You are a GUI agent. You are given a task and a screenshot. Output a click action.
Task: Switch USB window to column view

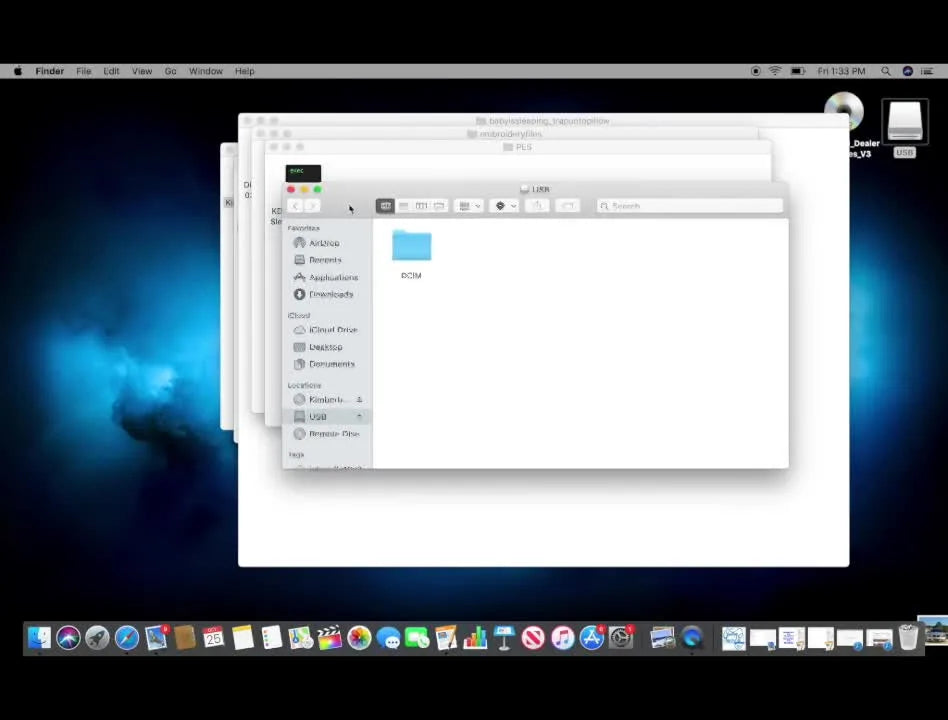point(421,206)
